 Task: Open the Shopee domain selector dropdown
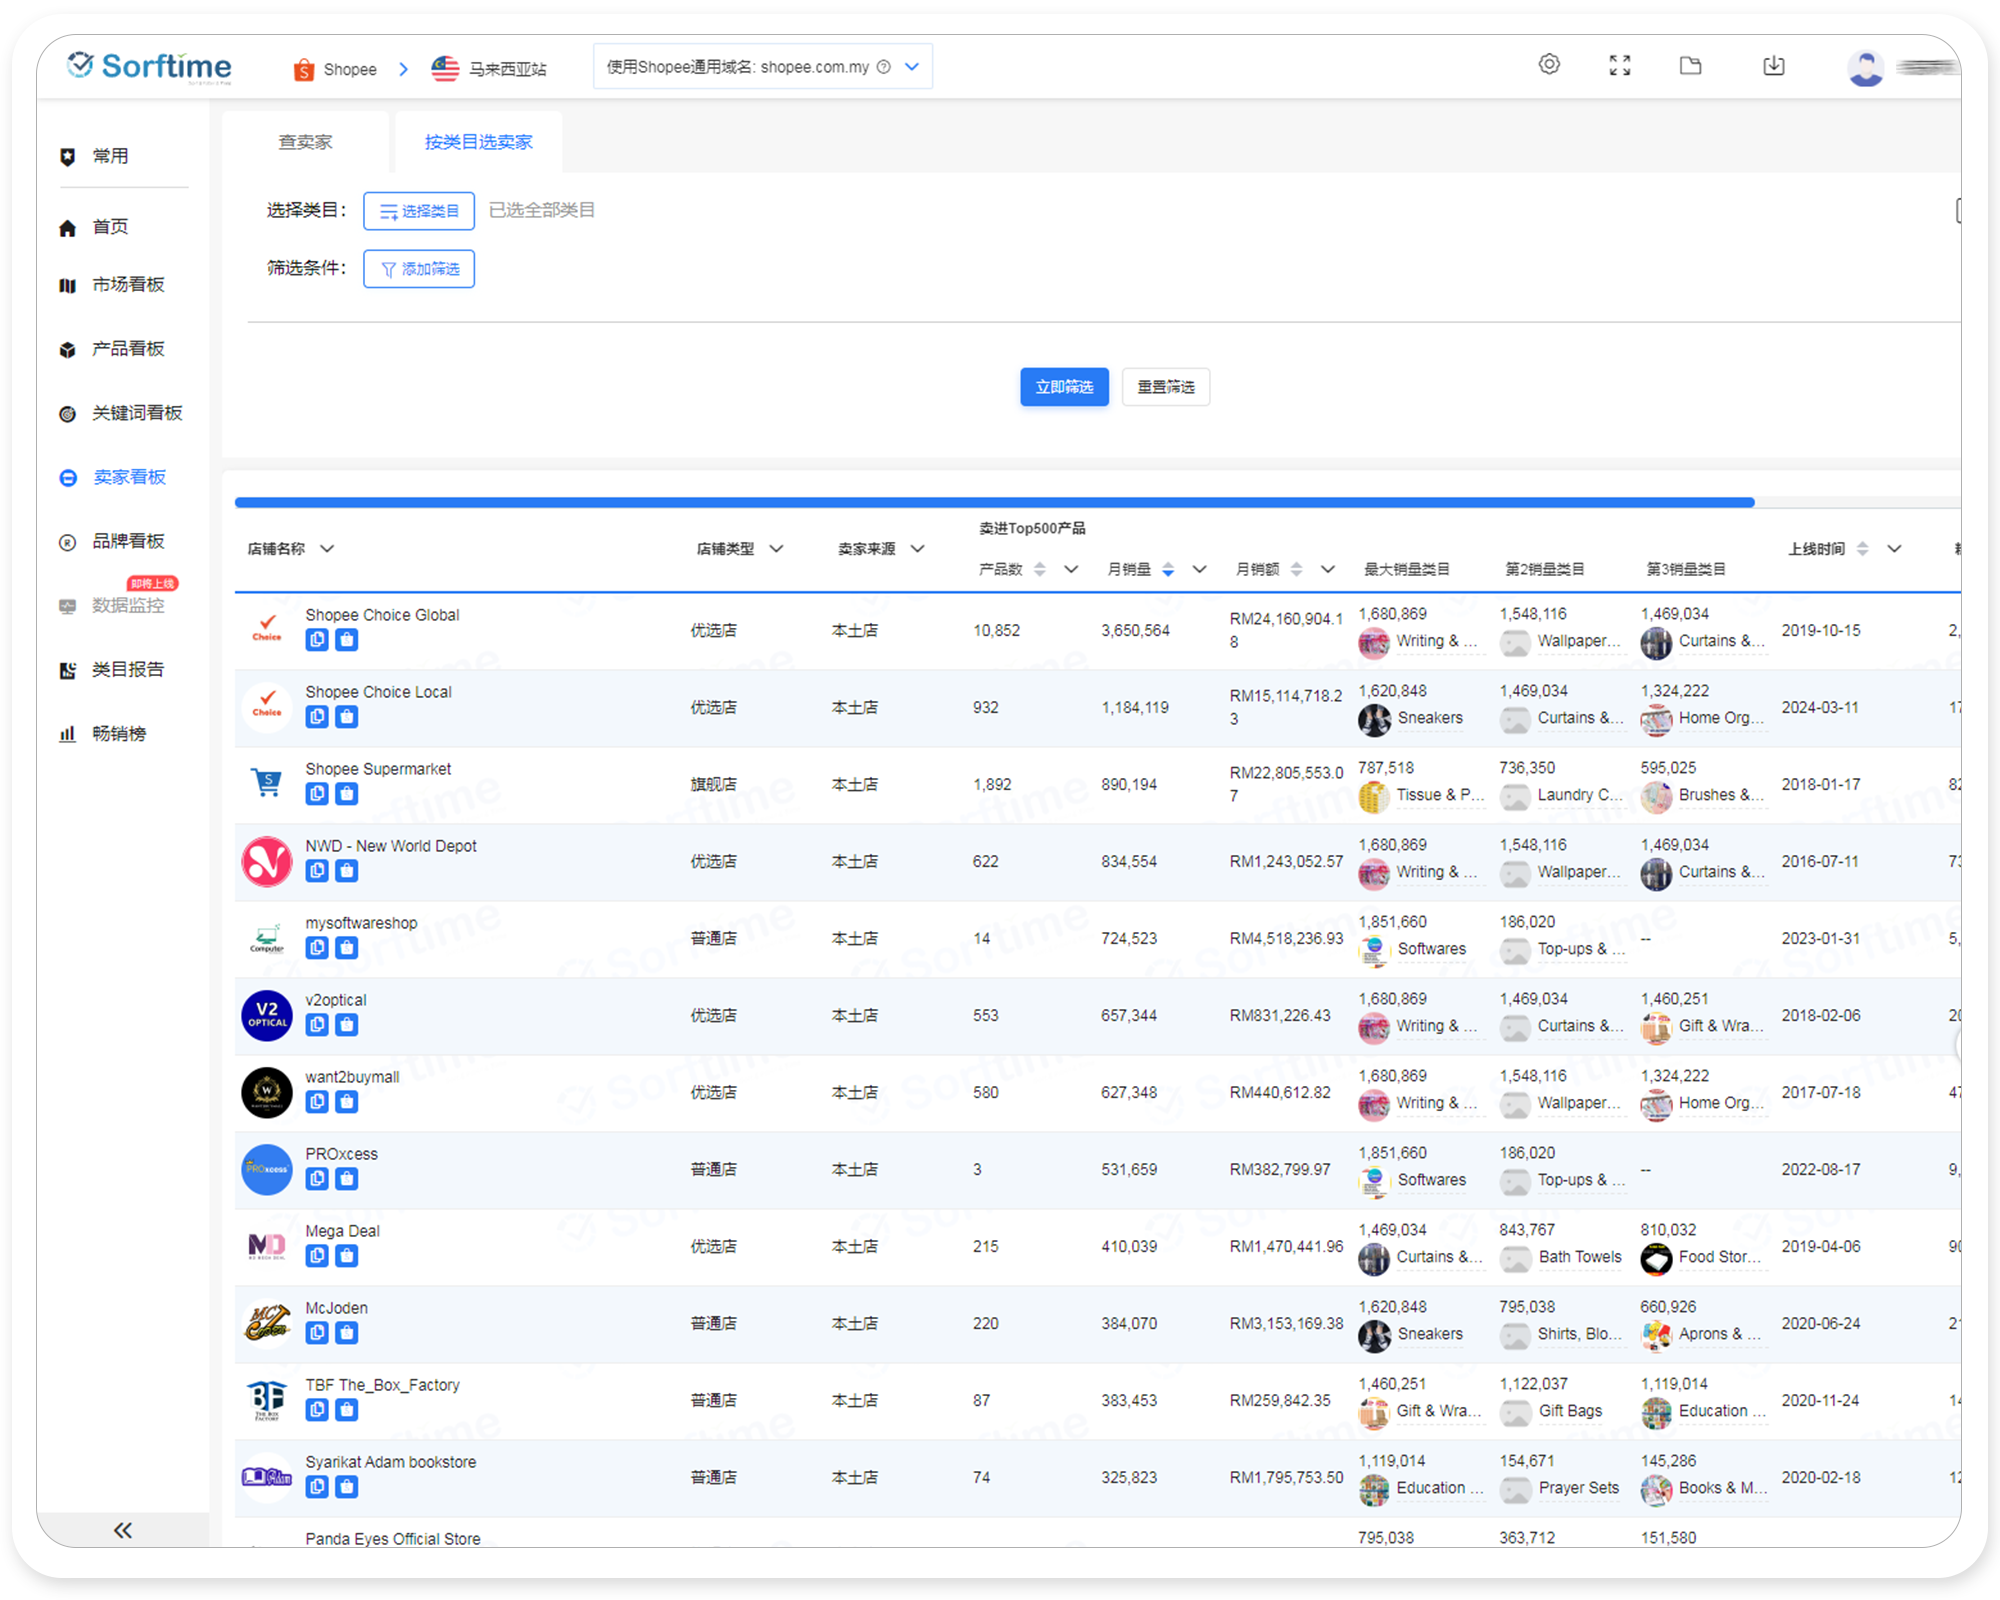pos(762,67)
